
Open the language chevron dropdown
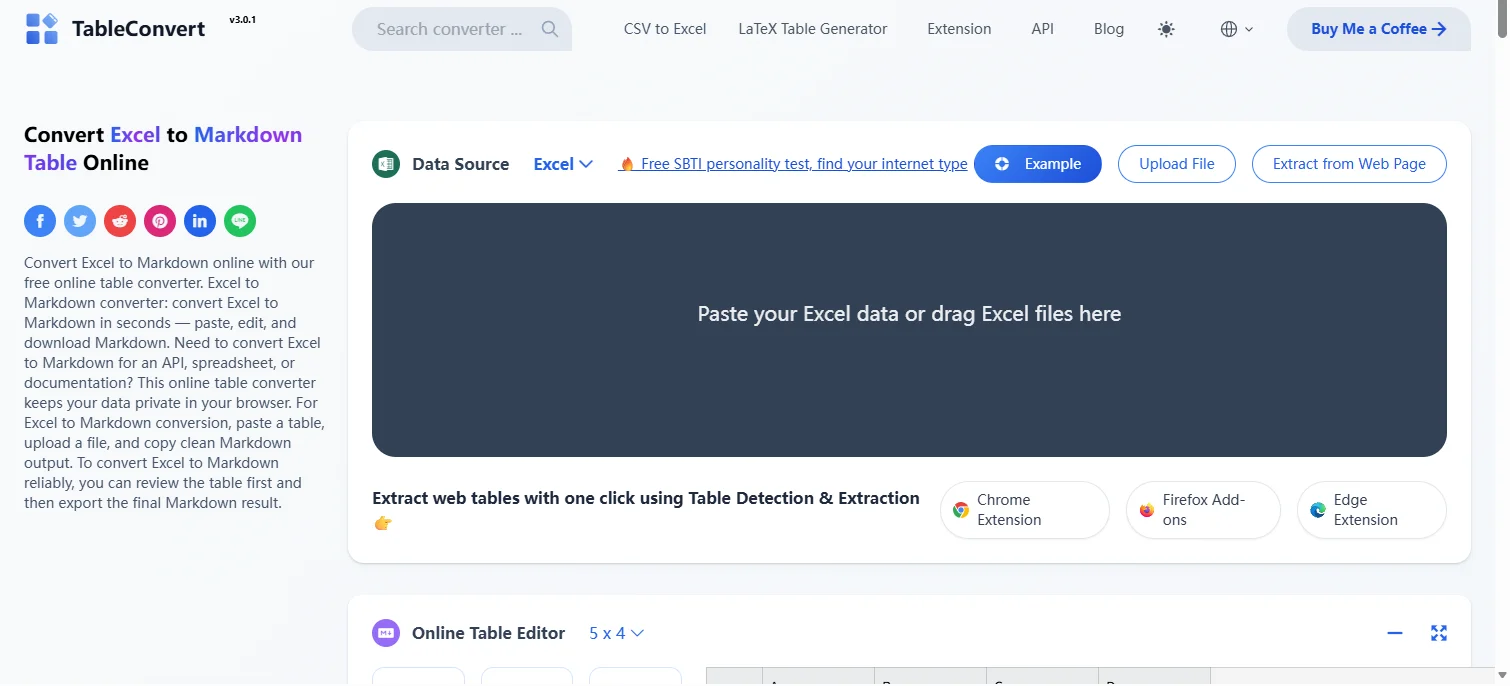click(x=1248, y=29)
